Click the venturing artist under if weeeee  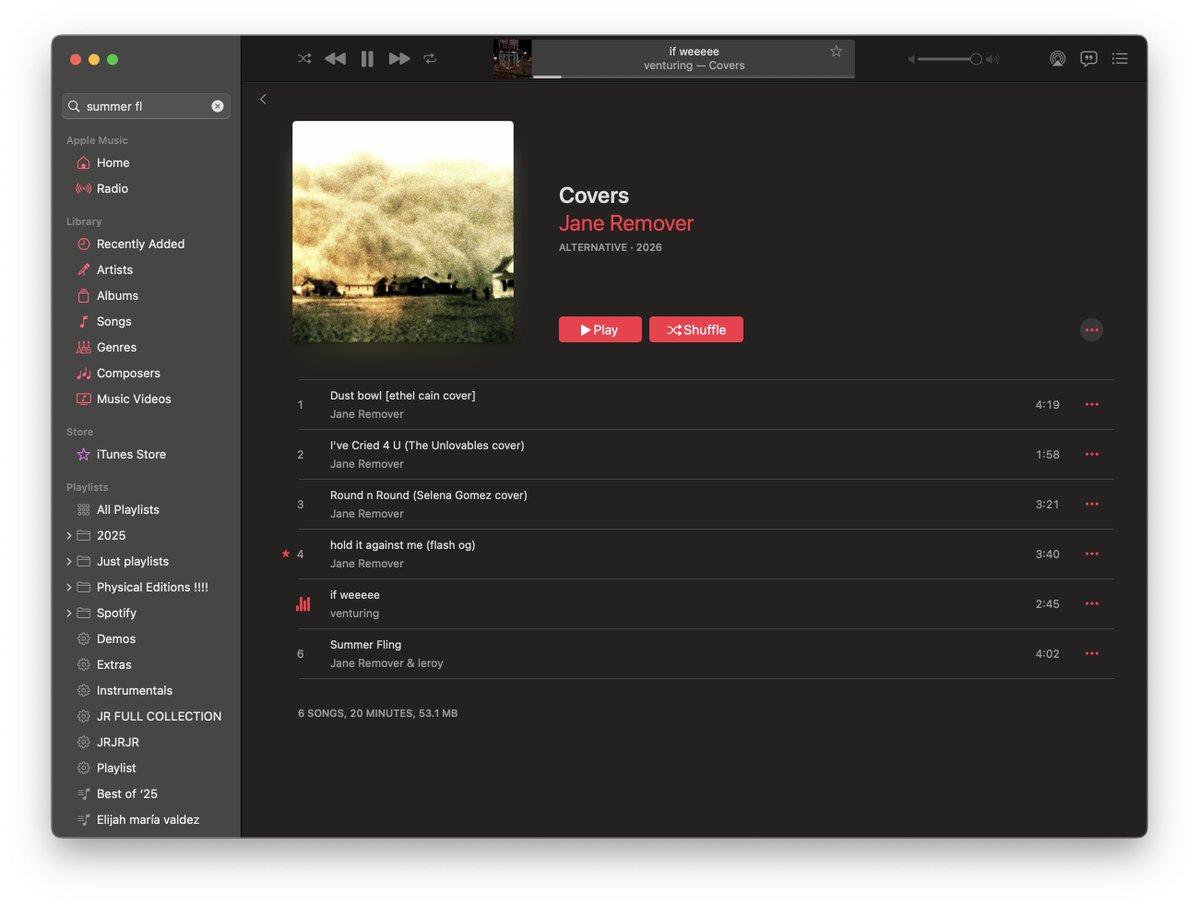(x=354, y=614)
